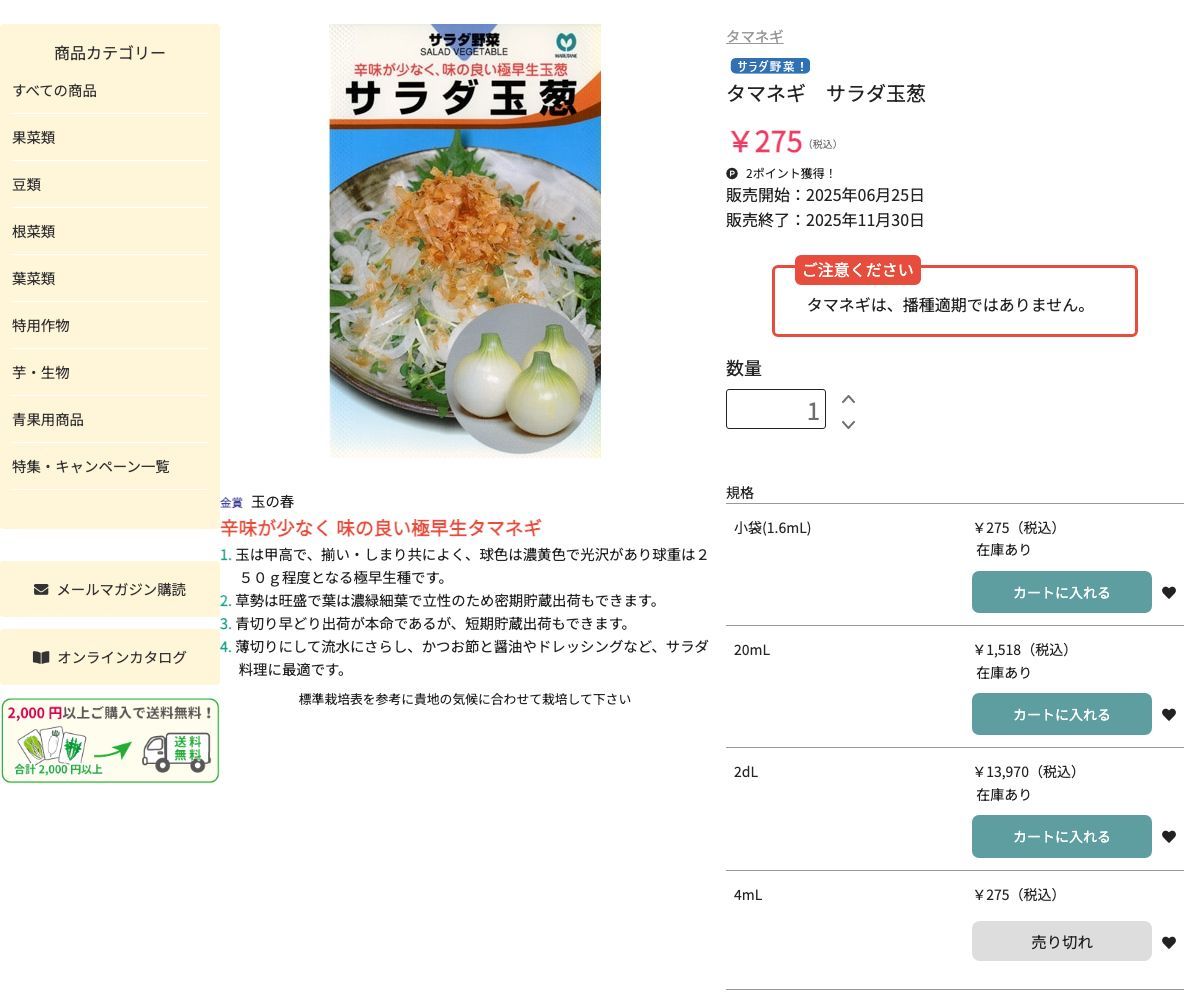
Task: Favorite the 20mL size with the heart icon
Action: pos(1169,714)
